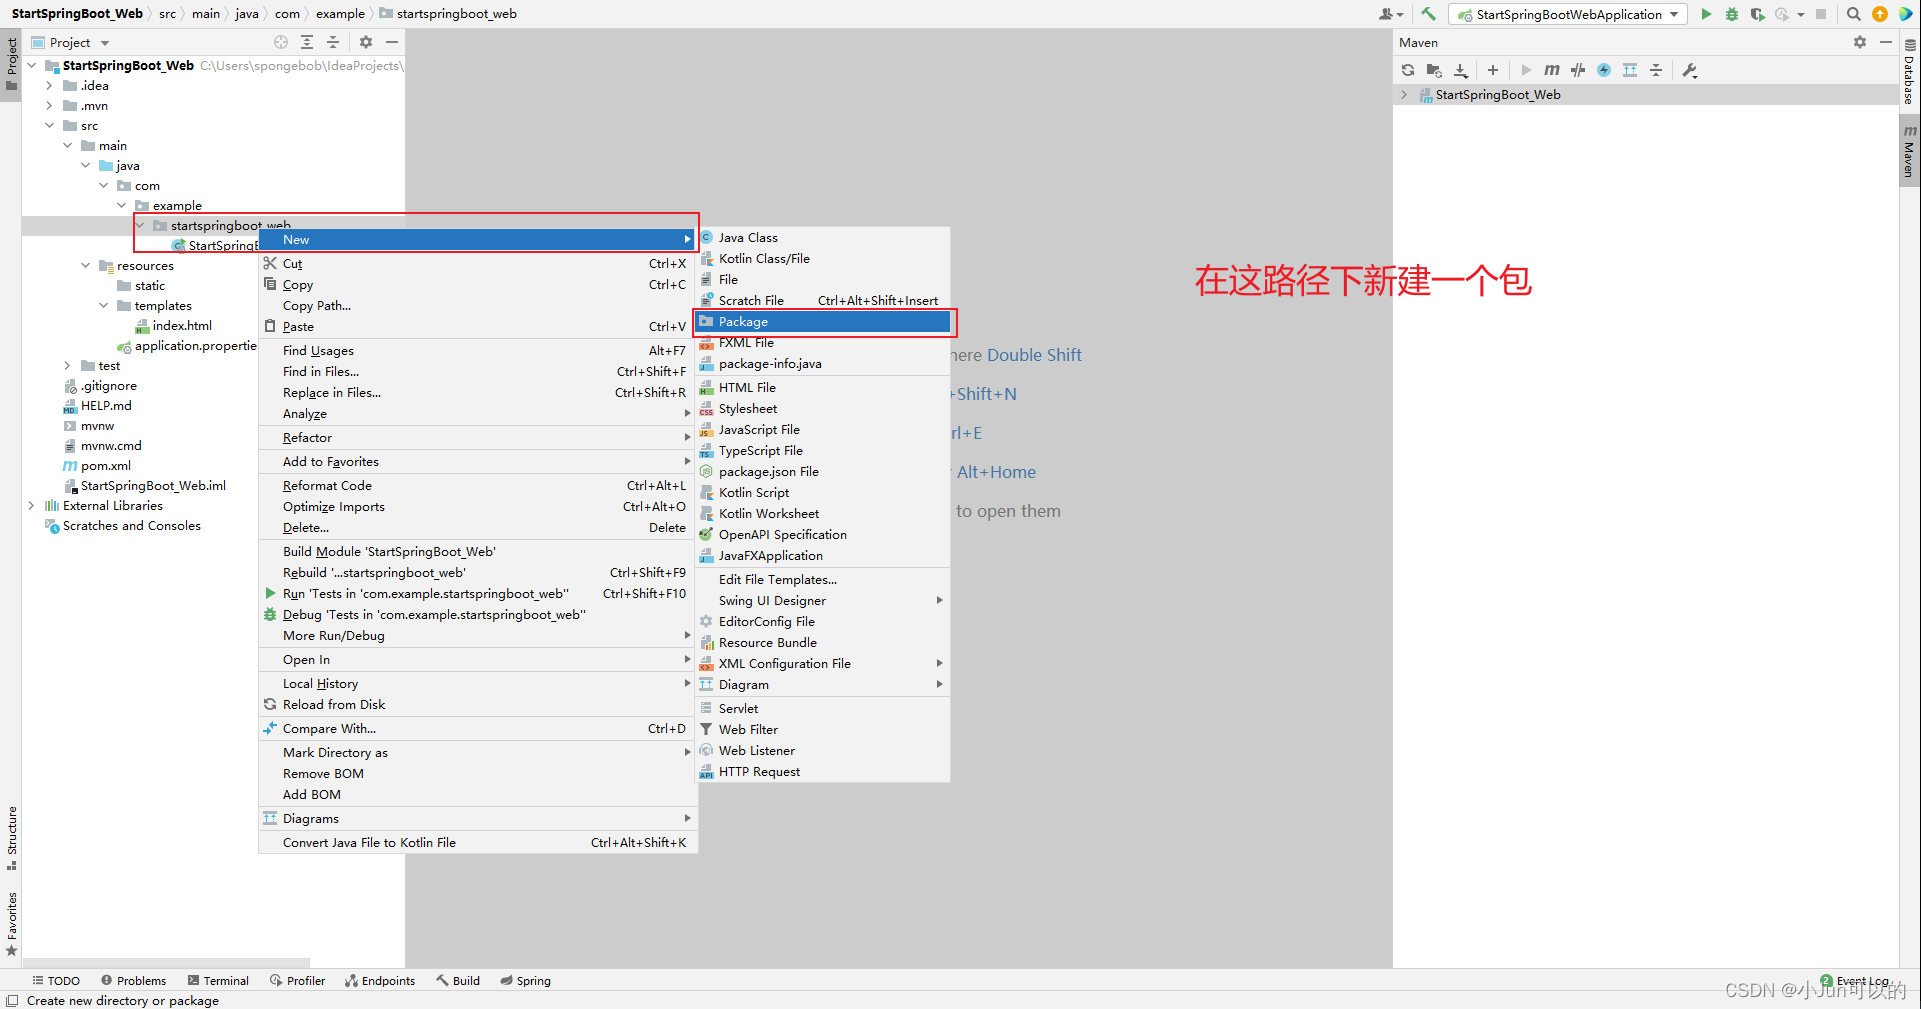Click 'example' breadcrumb in navigation bar
The height and width of the screenshot is (1009, 1921).
pyautogui.click(x=340, y=14)
